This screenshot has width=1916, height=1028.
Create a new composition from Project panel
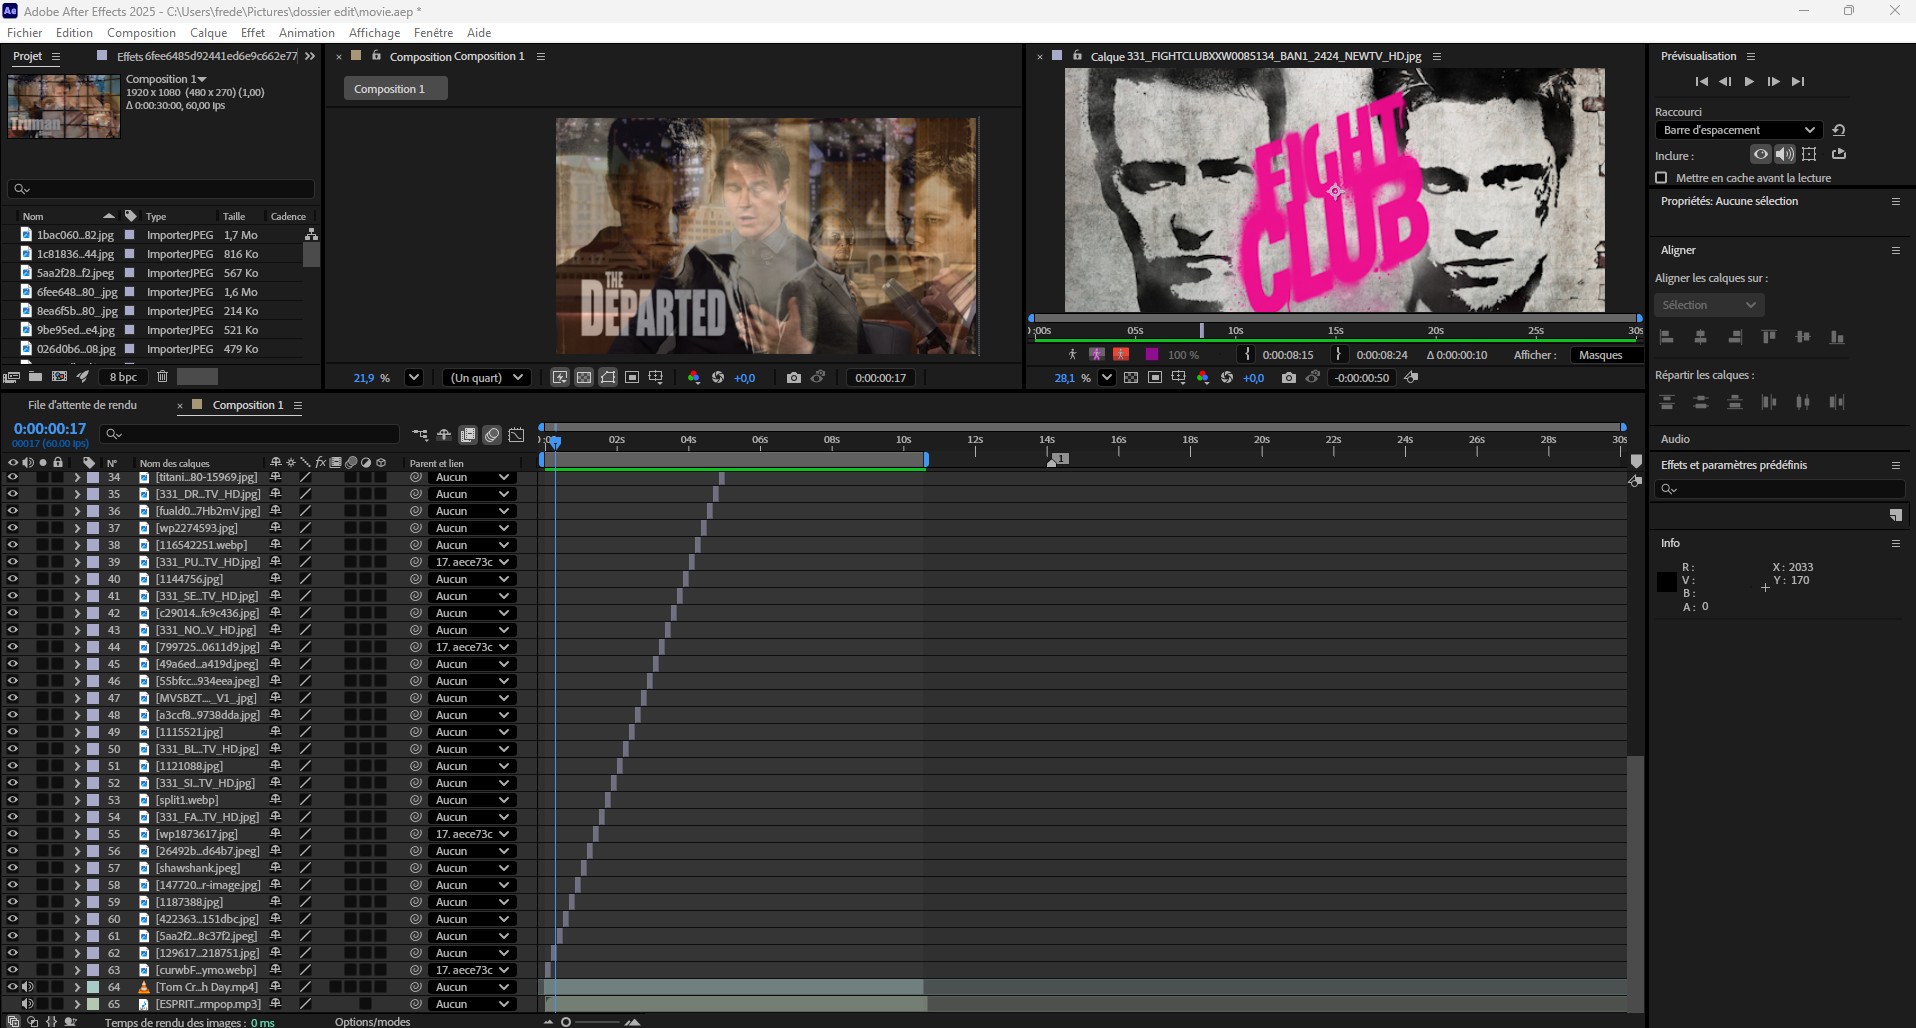point(59,377)
